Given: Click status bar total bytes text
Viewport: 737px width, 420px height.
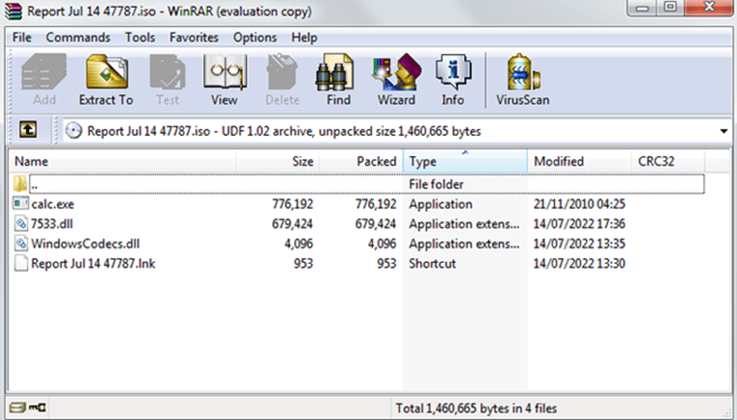Looking at the screenshot, I should (x=476, y=408).
